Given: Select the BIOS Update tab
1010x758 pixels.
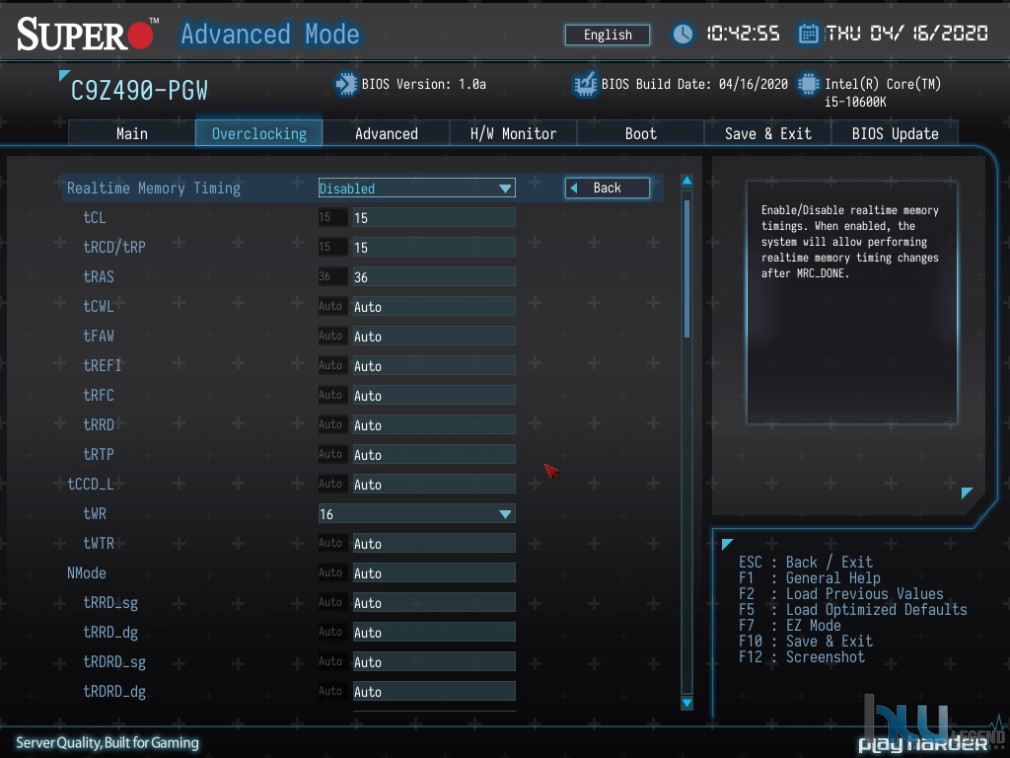Looking at the screenshot, I should pos(895,133).
